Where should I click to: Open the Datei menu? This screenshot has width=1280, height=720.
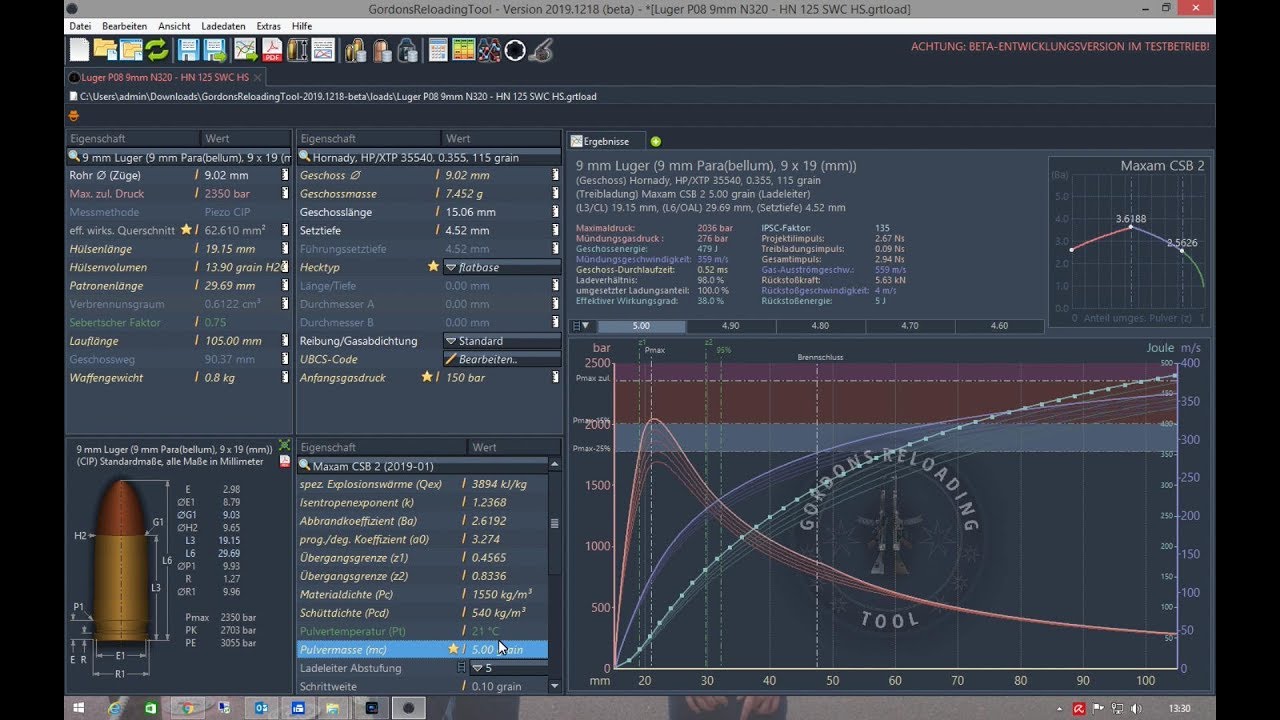pyautogui.click(x=80, y=26)
